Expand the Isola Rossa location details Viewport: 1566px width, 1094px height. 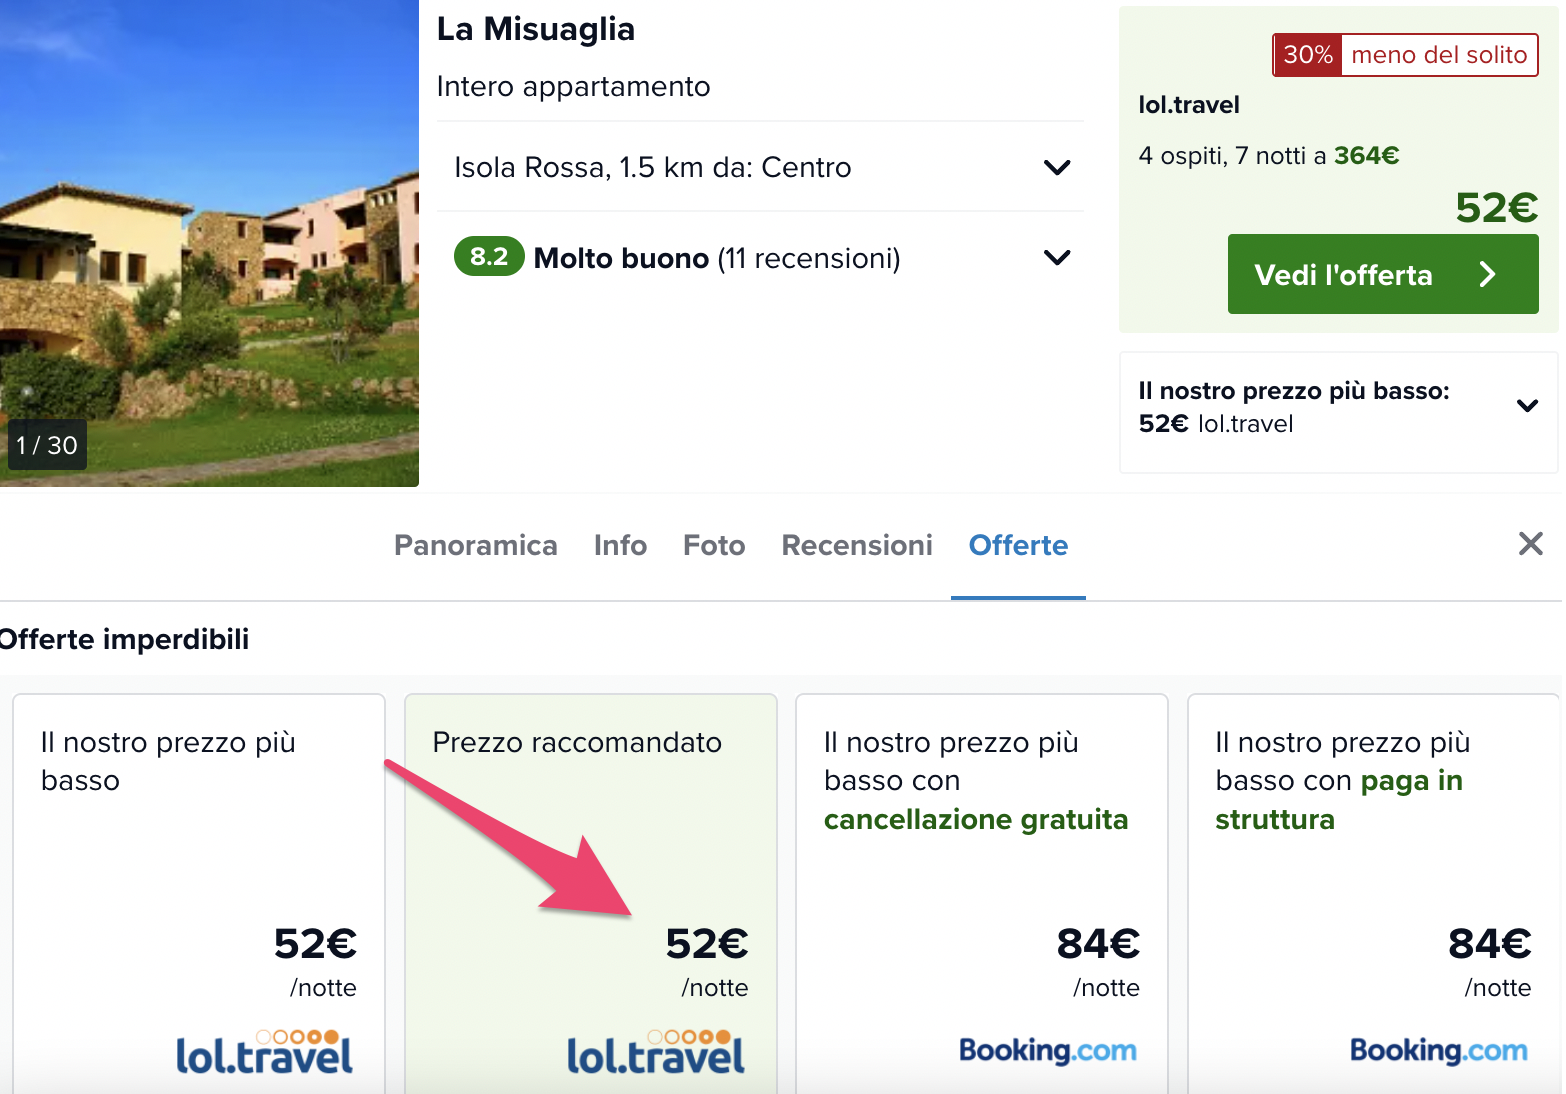(x=1056, y=167)
